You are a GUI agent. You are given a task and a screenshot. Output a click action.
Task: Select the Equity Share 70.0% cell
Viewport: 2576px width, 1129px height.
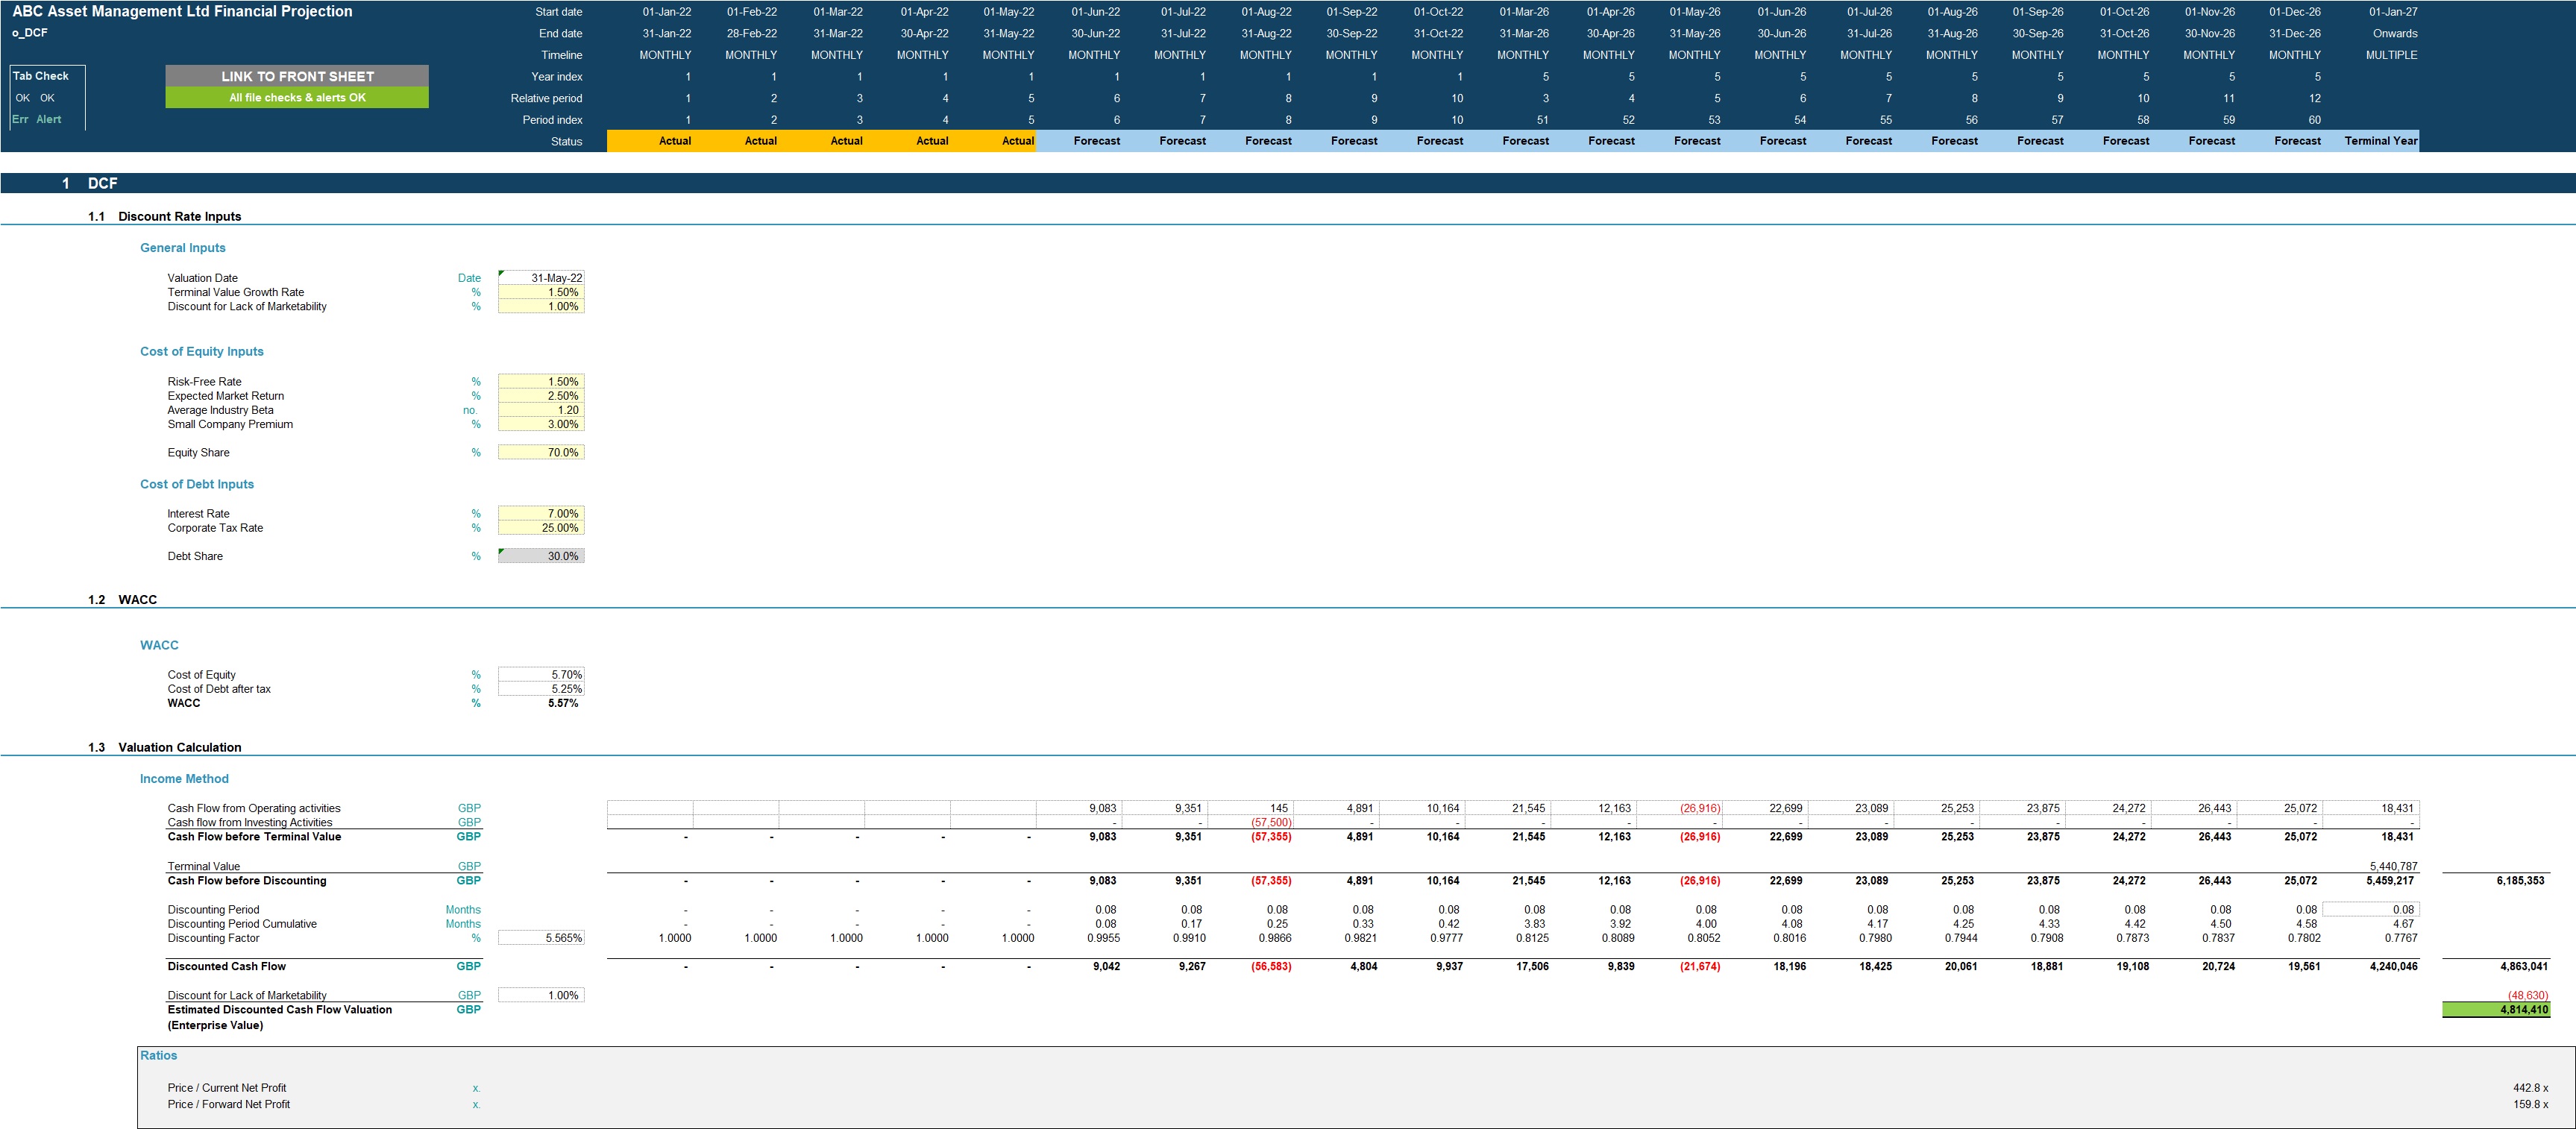(541, 452)
